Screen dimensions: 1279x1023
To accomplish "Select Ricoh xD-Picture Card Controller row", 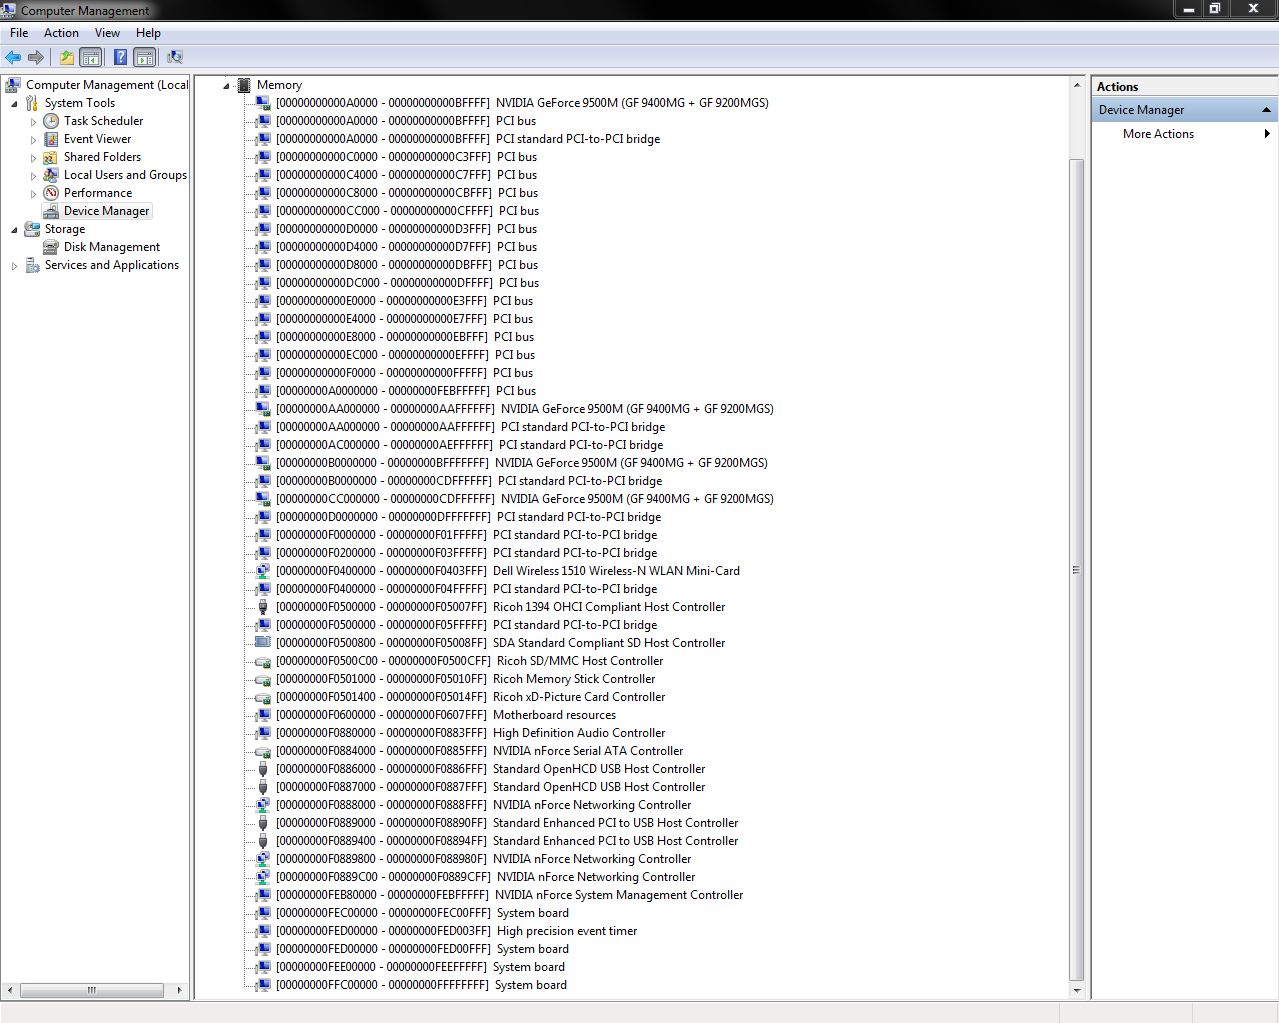I will [x=470, y=697].
